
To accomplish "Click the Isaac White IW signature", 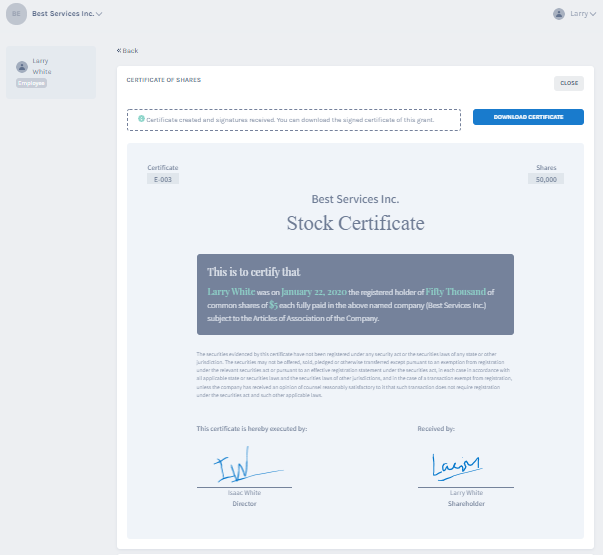I will pos(248,465).
